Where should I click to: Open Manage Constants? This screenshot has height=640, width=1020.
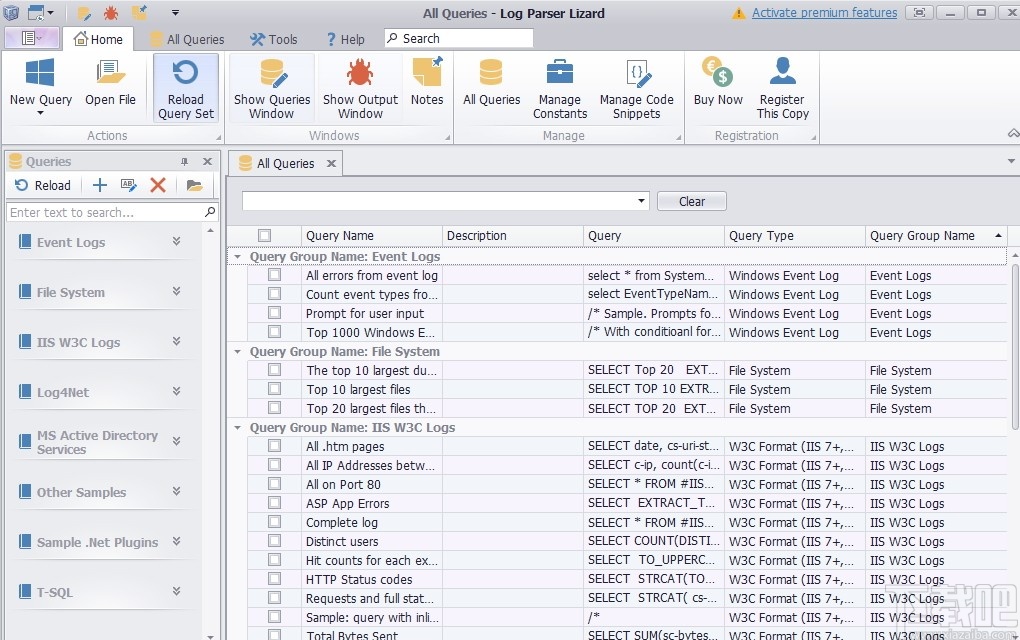point(560,88)
